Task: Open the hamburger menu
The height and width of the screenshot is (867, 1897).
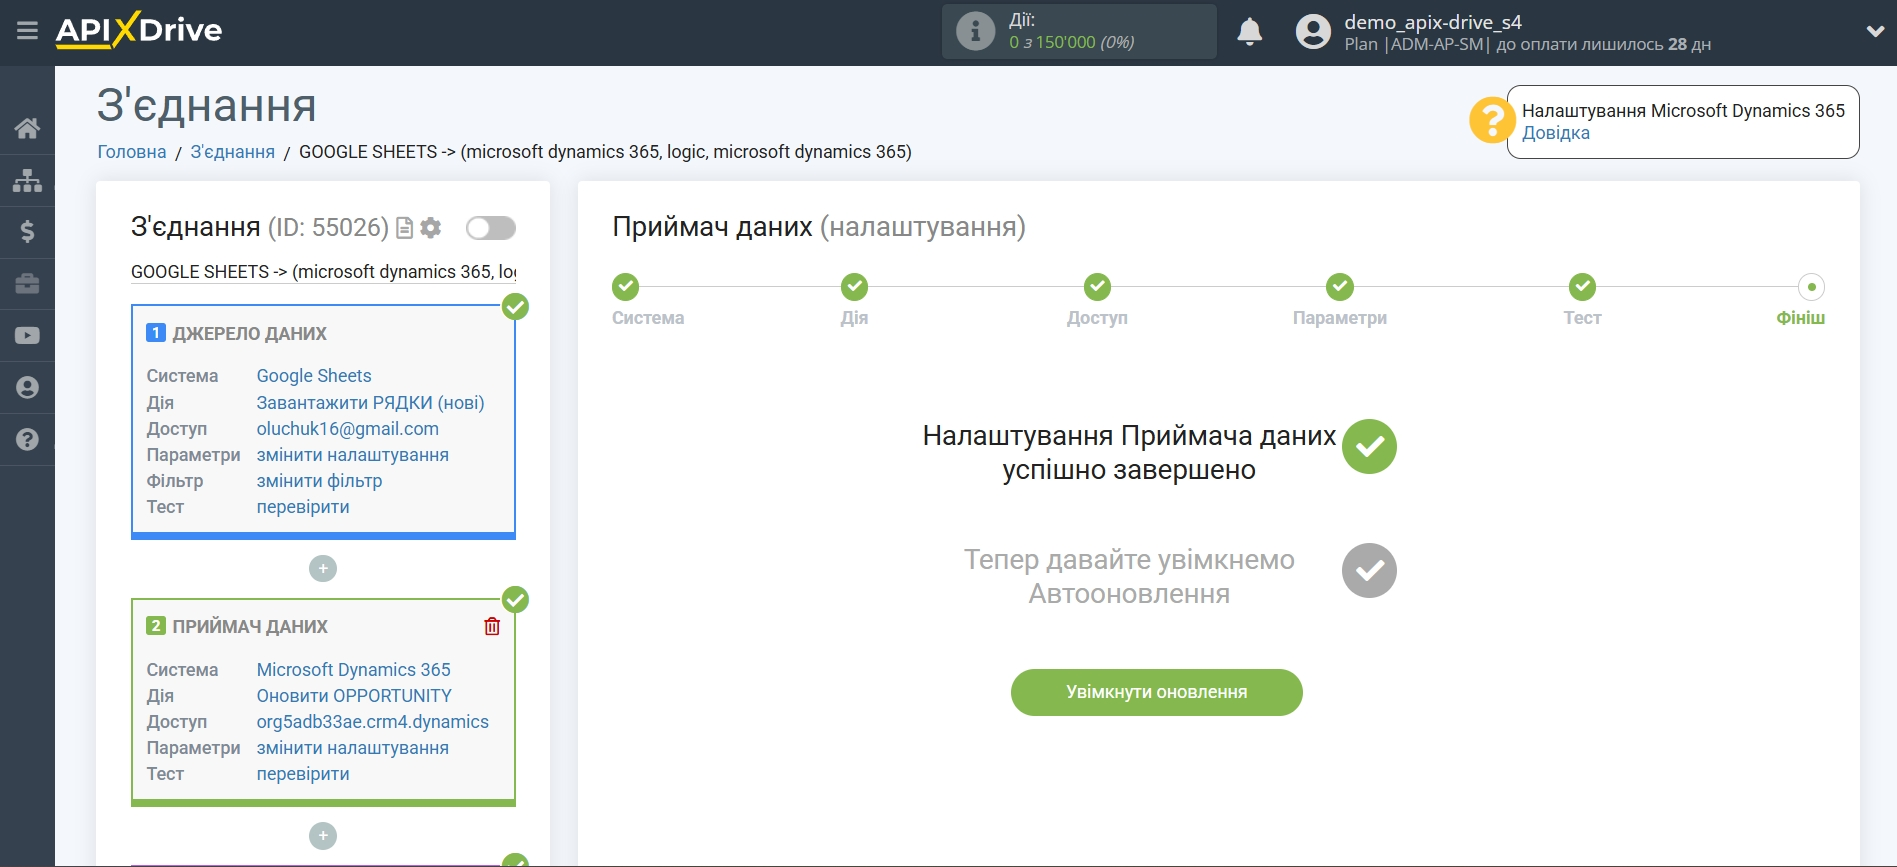Action: click(27, 31)
